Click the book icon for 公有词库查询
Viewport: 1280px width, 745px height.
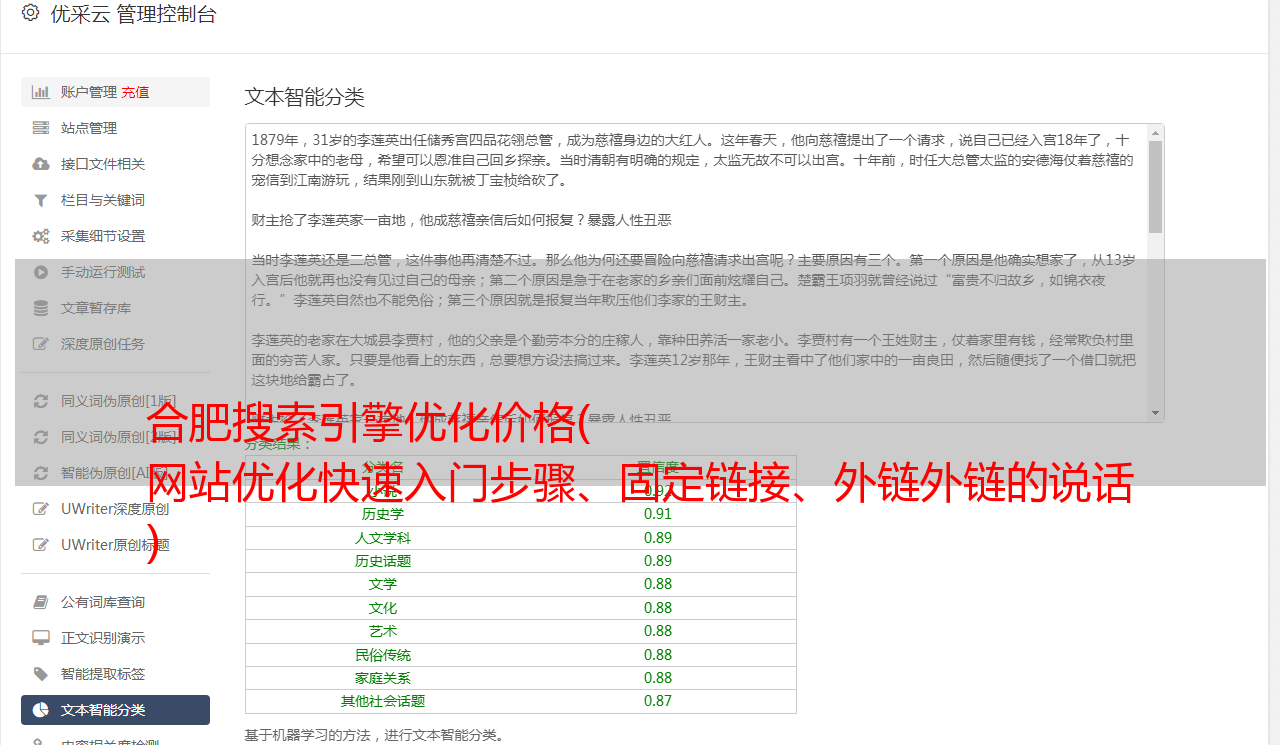pos(41,602)
